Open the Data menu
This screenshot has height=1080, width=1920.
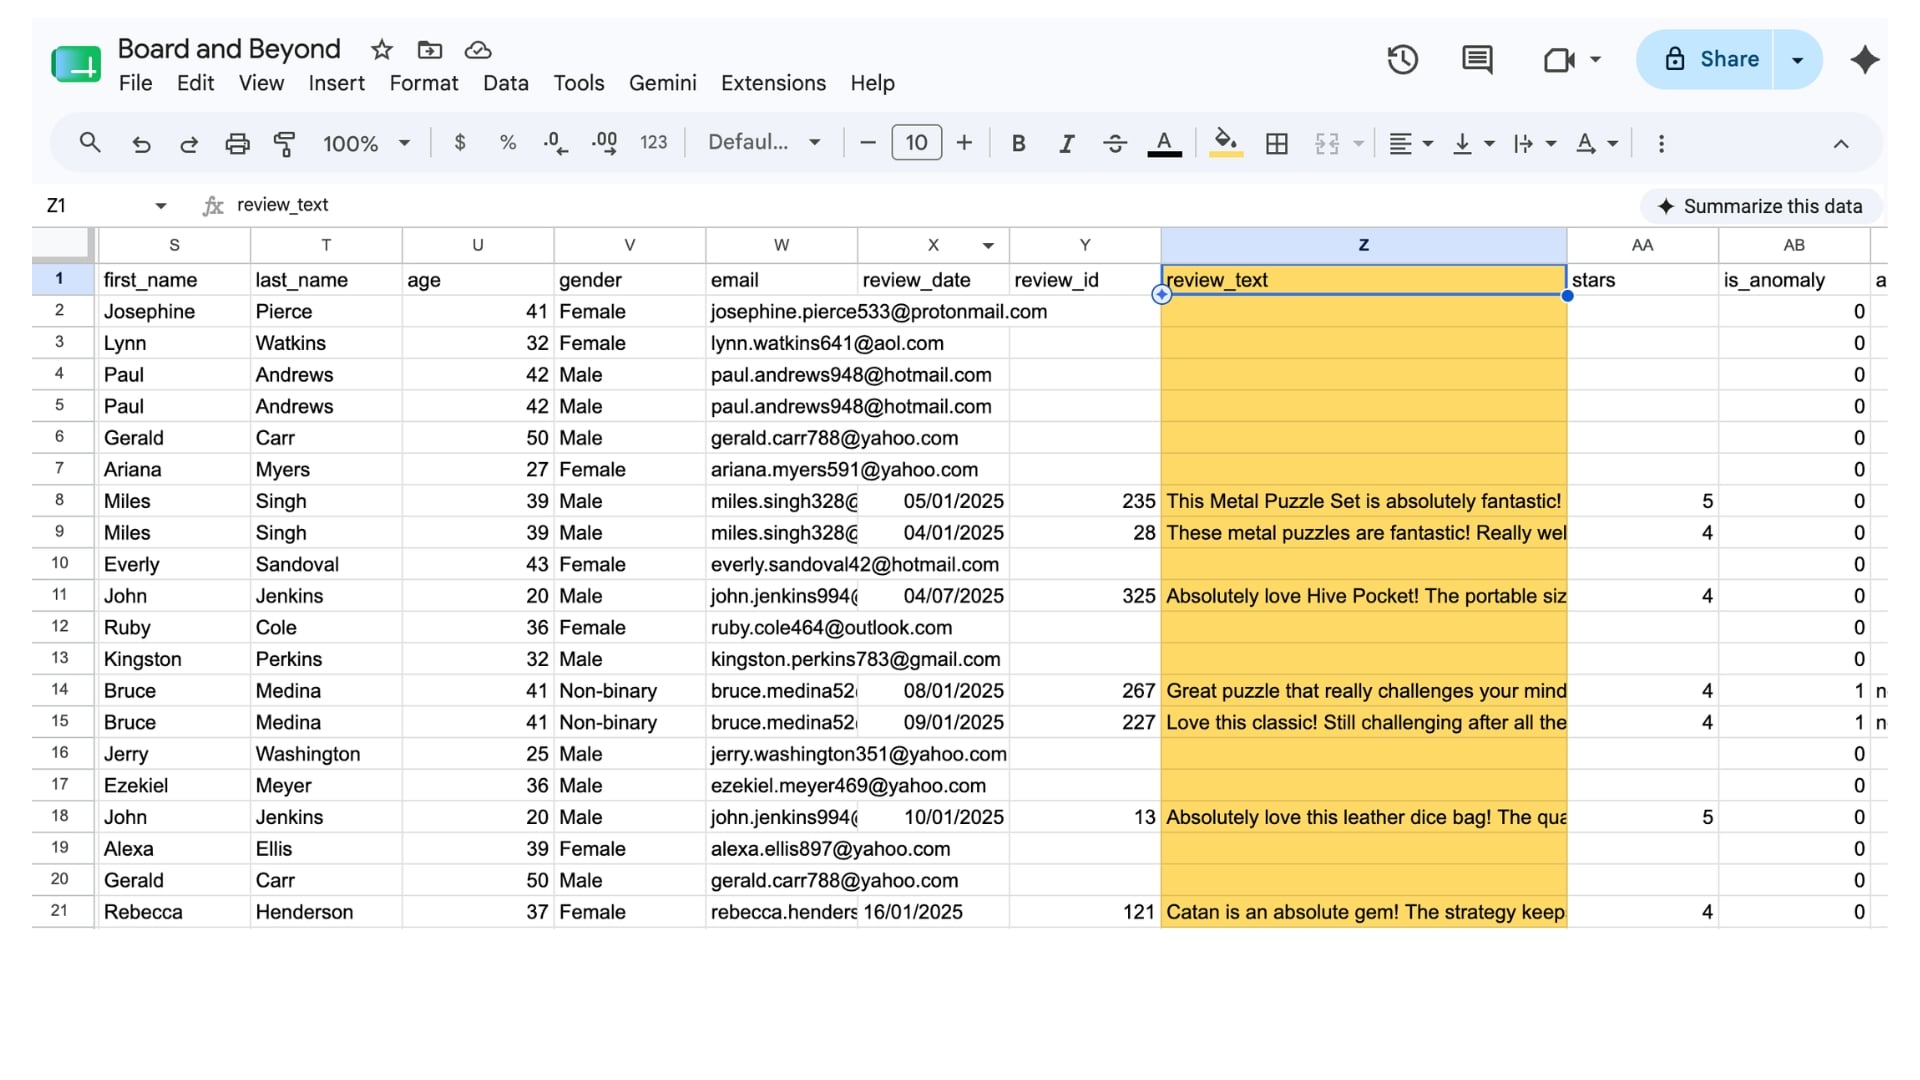click(505, 83)
